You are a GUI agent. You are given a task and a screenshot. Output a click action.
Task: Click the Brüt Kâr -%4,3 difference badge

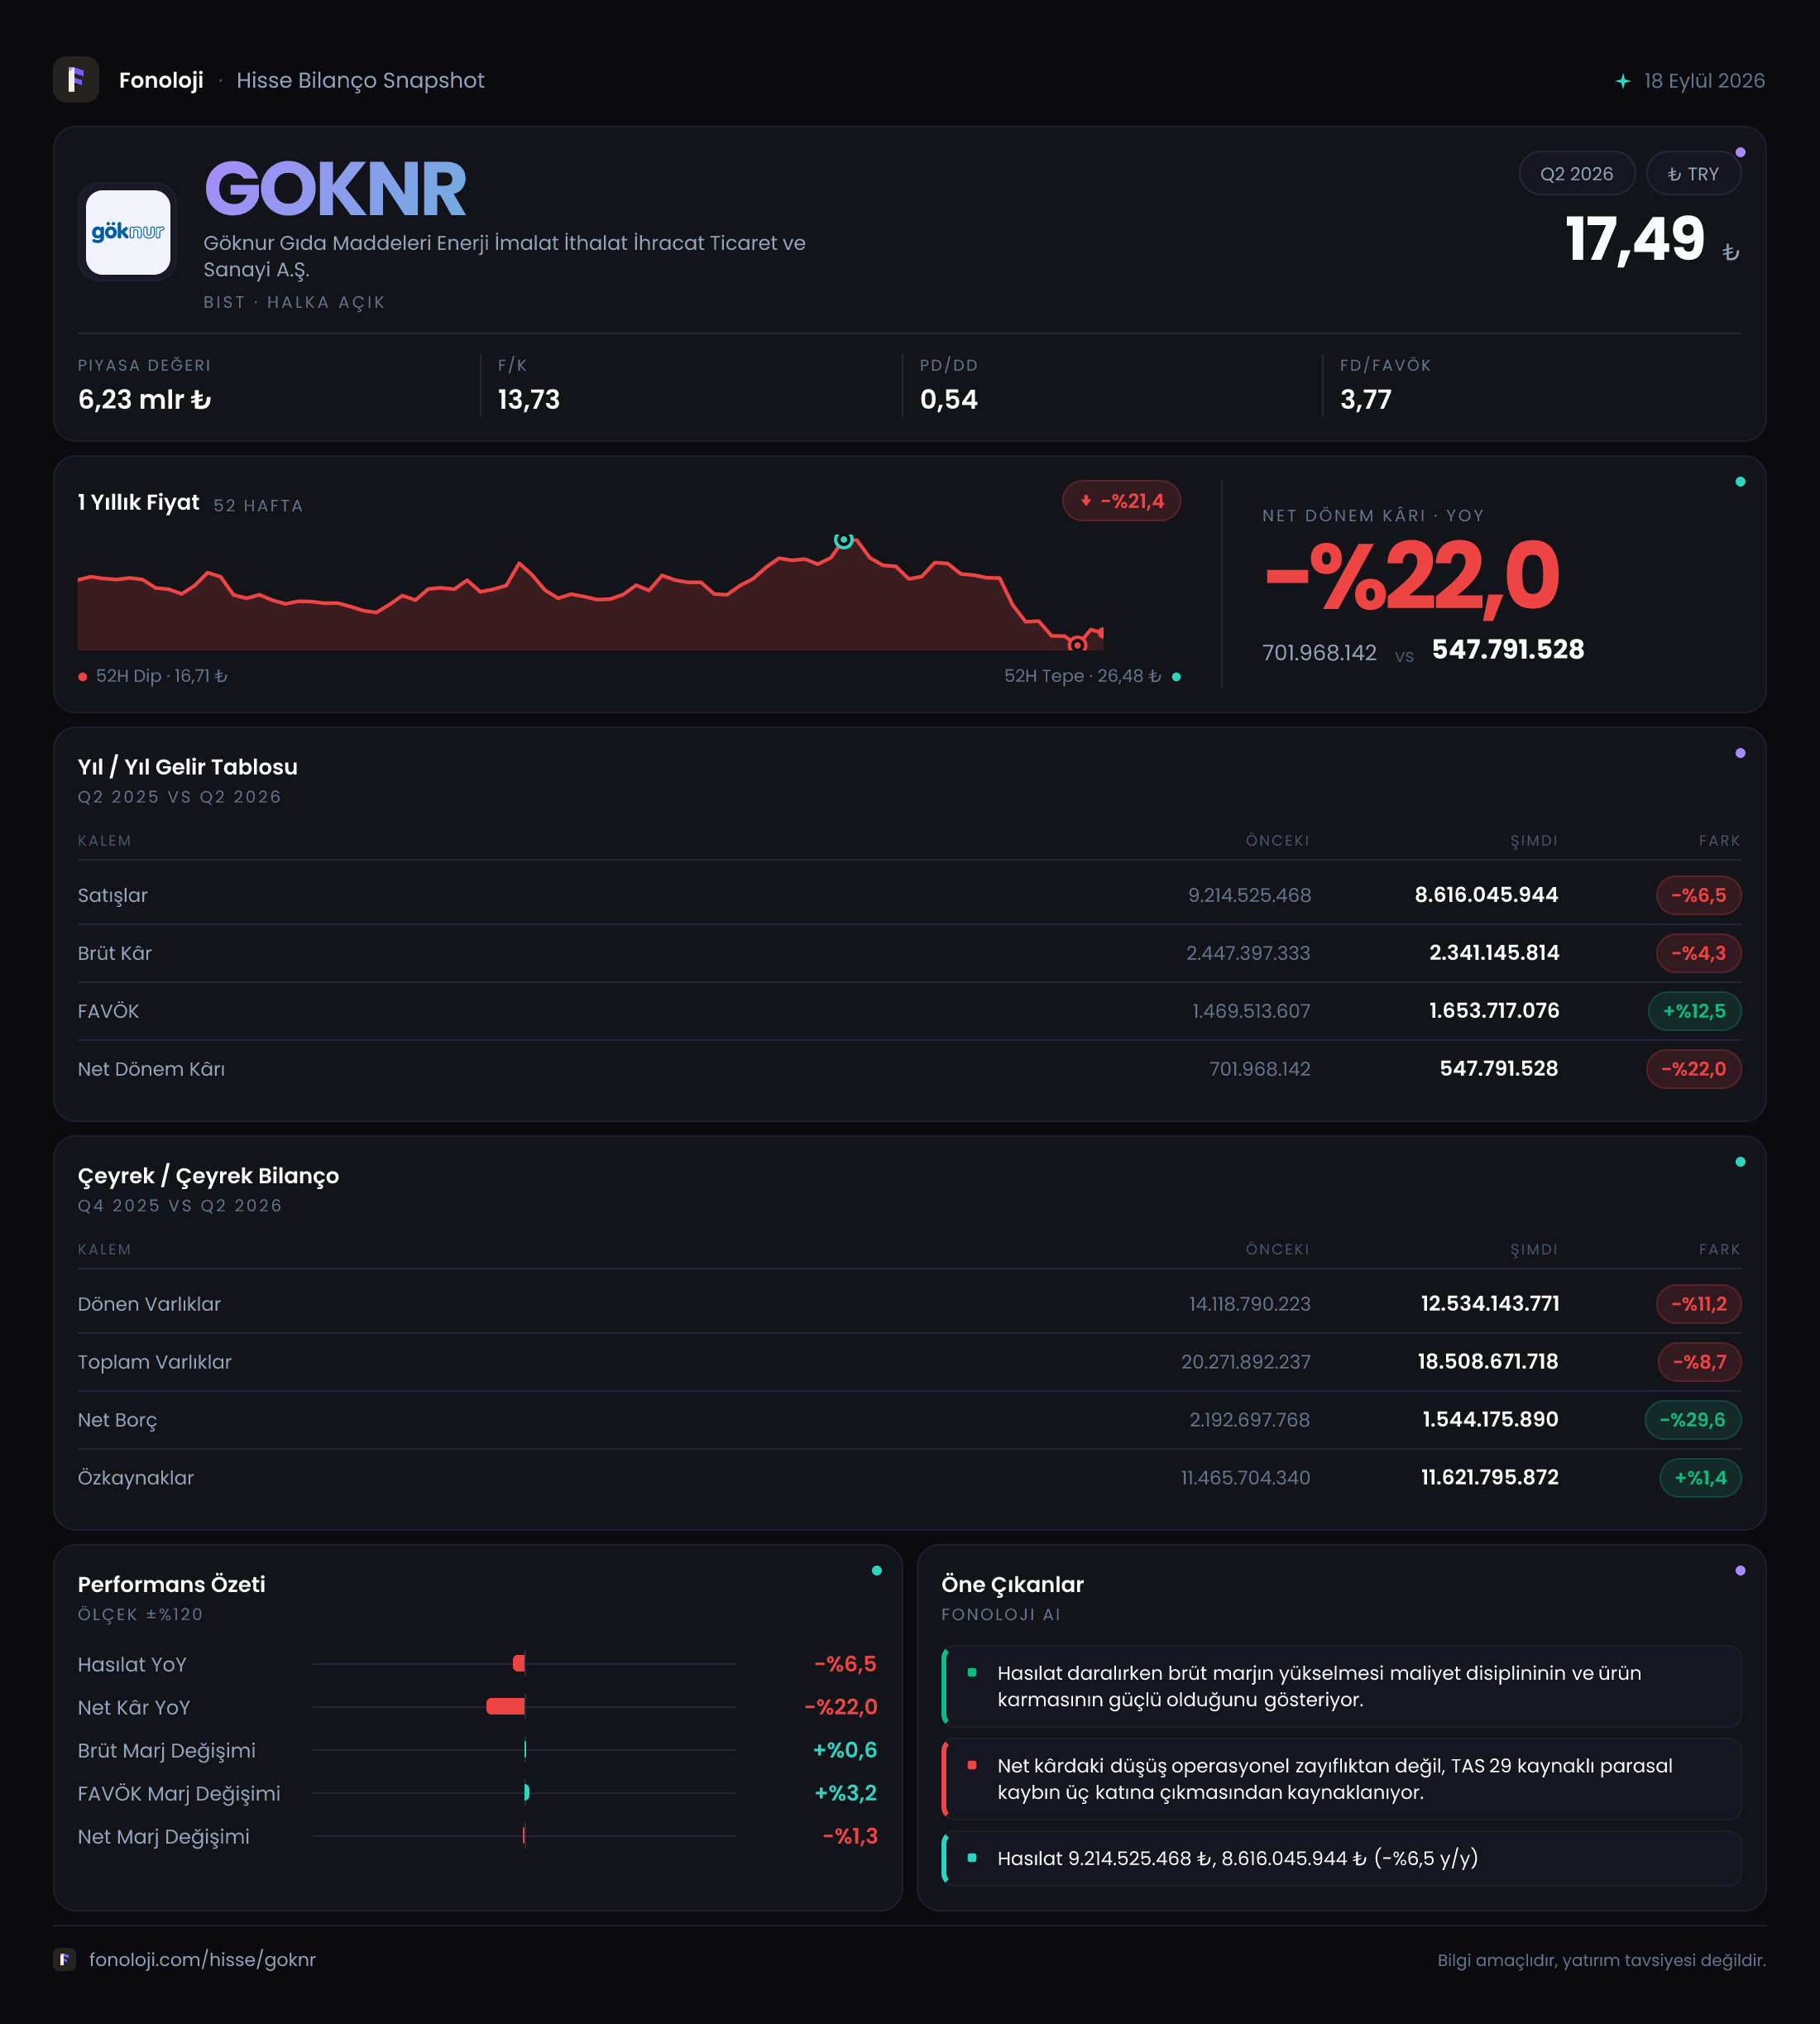click(1698, 953)
